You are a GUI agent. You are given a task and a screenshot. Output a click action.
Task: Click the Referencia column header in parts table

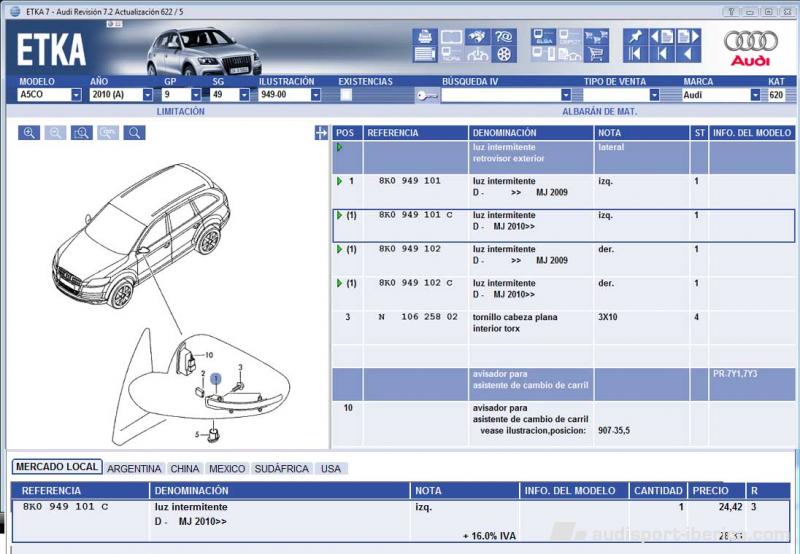pyautogui.click(x=415, y=133)
